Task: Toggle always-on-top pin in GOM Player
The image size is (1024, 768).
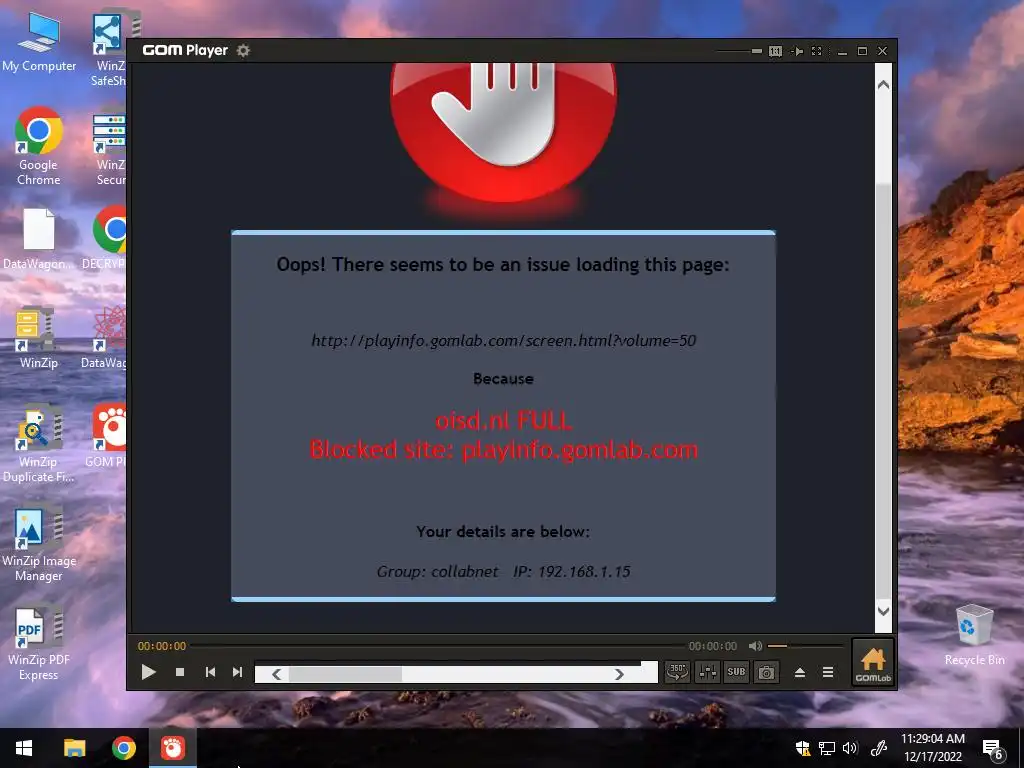Action: (797, 51)
